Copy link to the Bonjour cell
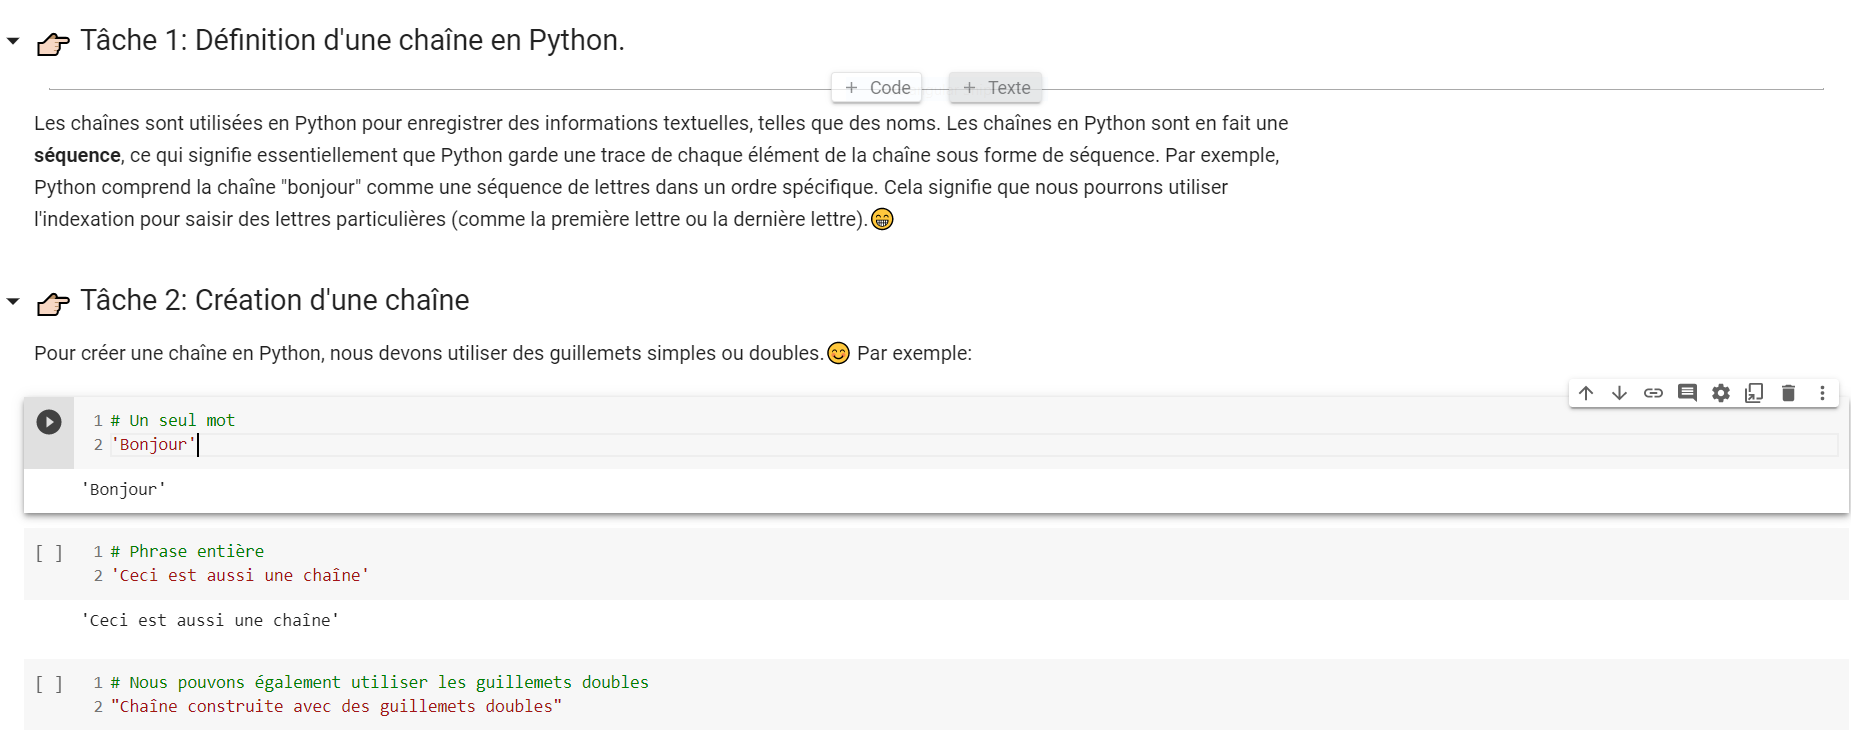The height and width of the screenshot is (730, 1851). coord(1653,393)
